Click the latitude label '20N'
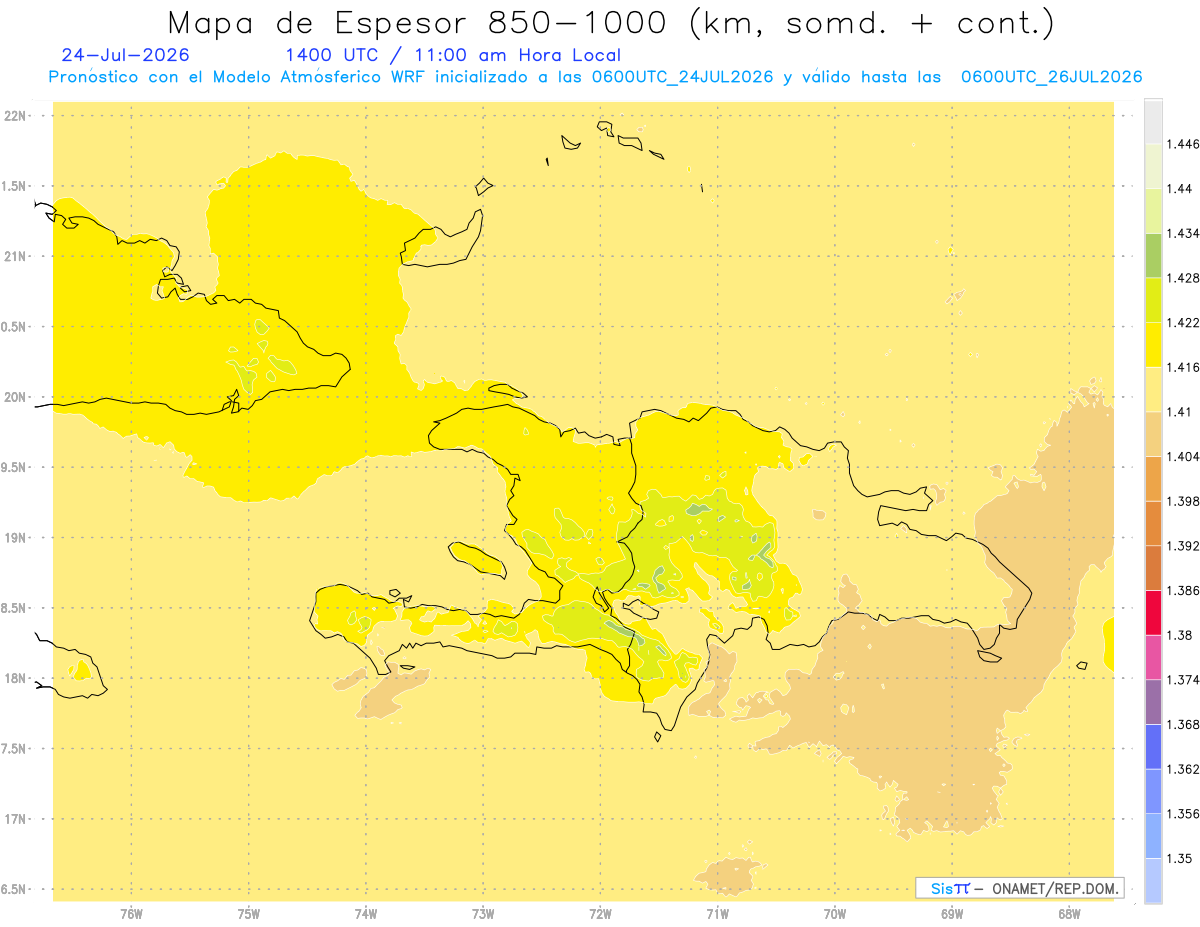Screen dimensions: 1200x927 click(15, 397)
